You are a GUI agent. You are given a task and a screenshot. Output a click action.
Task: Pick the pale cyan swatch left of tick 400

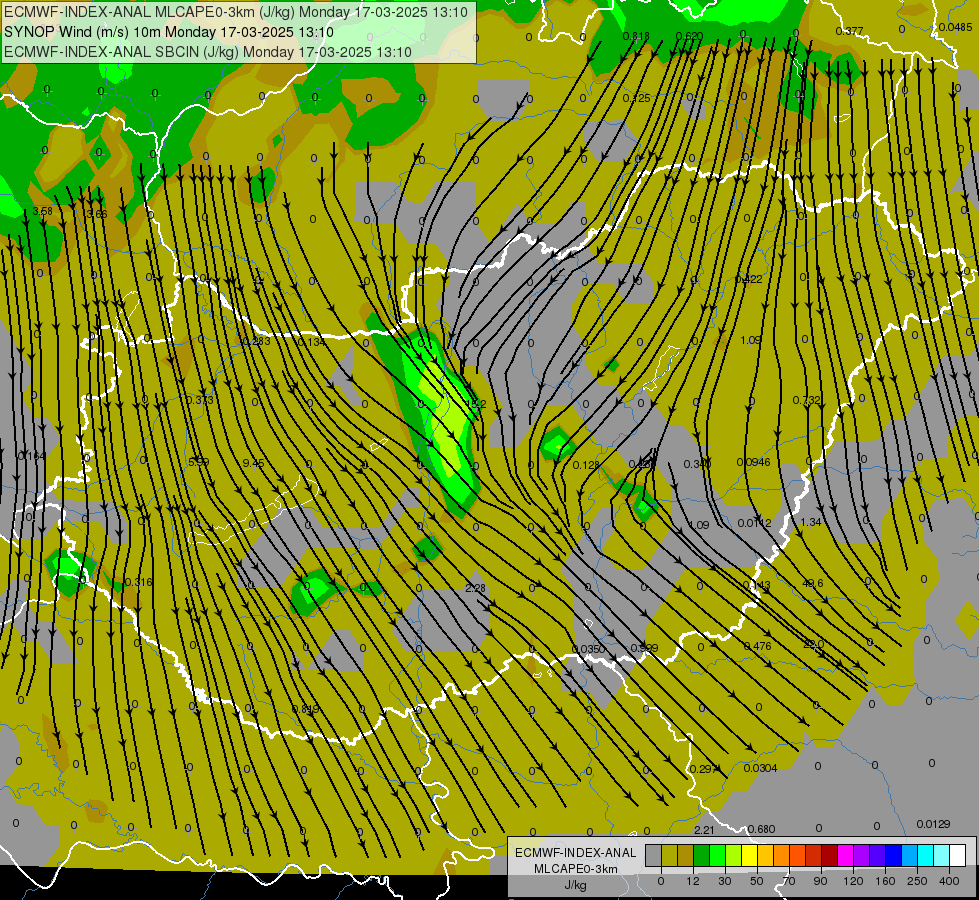(942, 855)
